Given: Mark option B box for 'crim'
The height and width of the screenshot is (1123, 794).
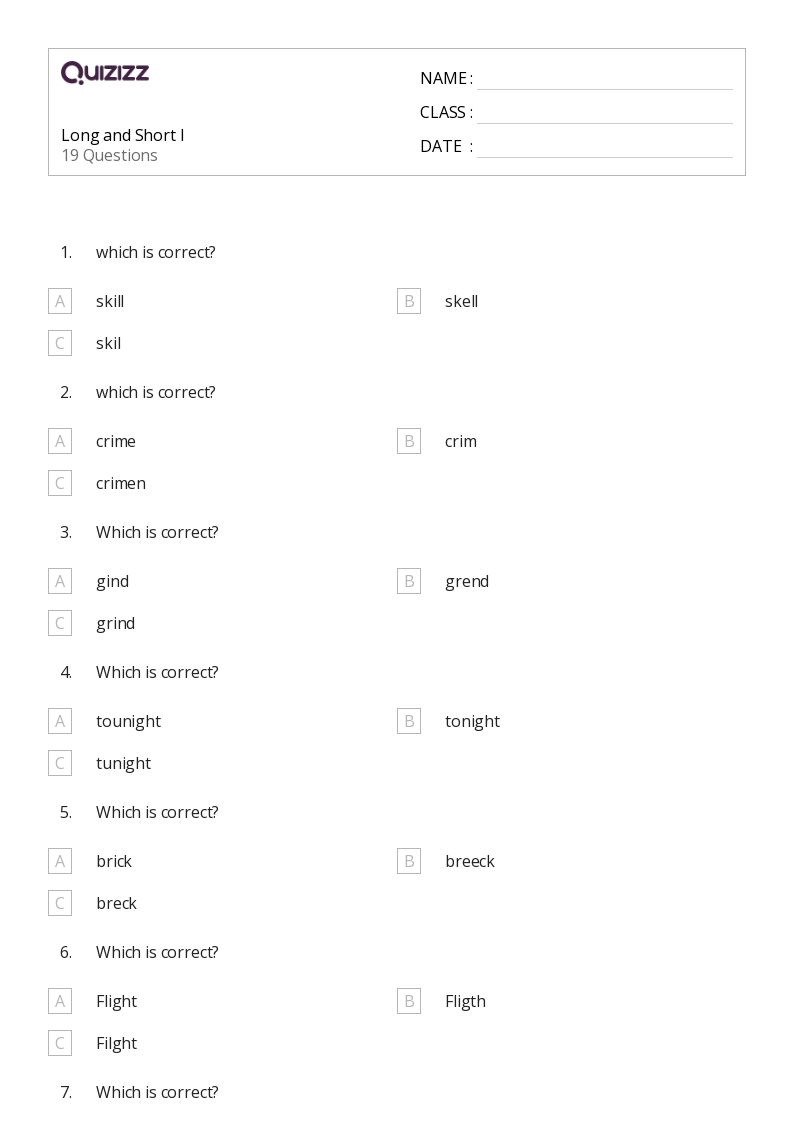Looking at the screenshot, I should (409, 441).
